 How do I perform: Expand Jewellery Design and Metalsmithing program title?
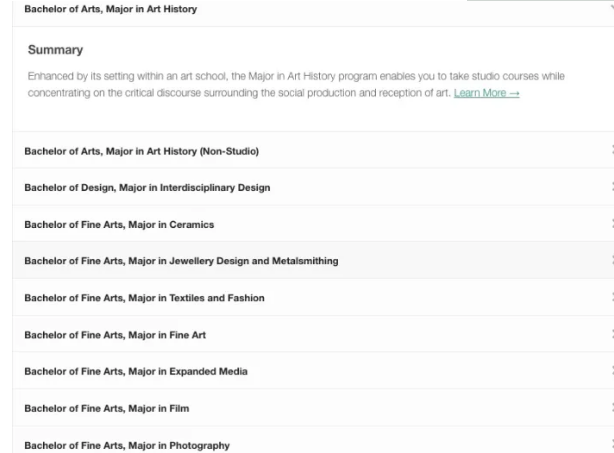point(181,261)
